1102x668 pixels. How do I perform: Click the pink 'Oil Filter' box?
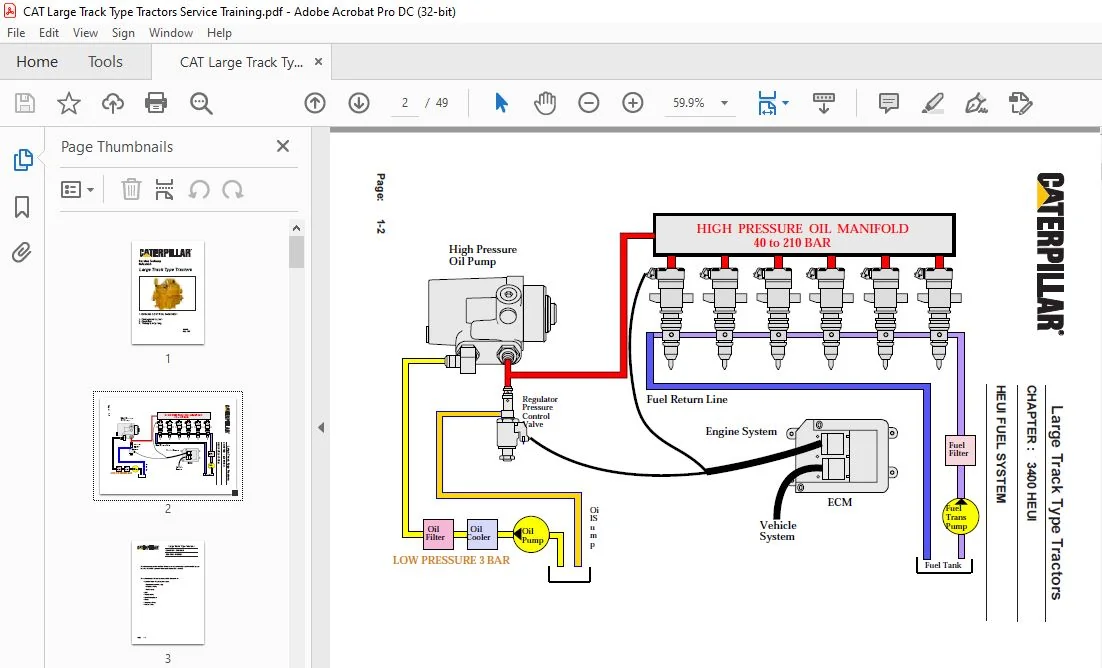437,534
